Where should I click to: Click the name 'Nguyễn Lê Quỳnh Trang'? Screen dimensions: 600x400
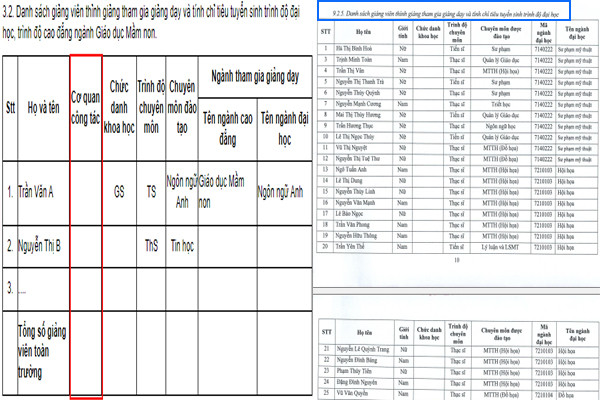(363, 349)
